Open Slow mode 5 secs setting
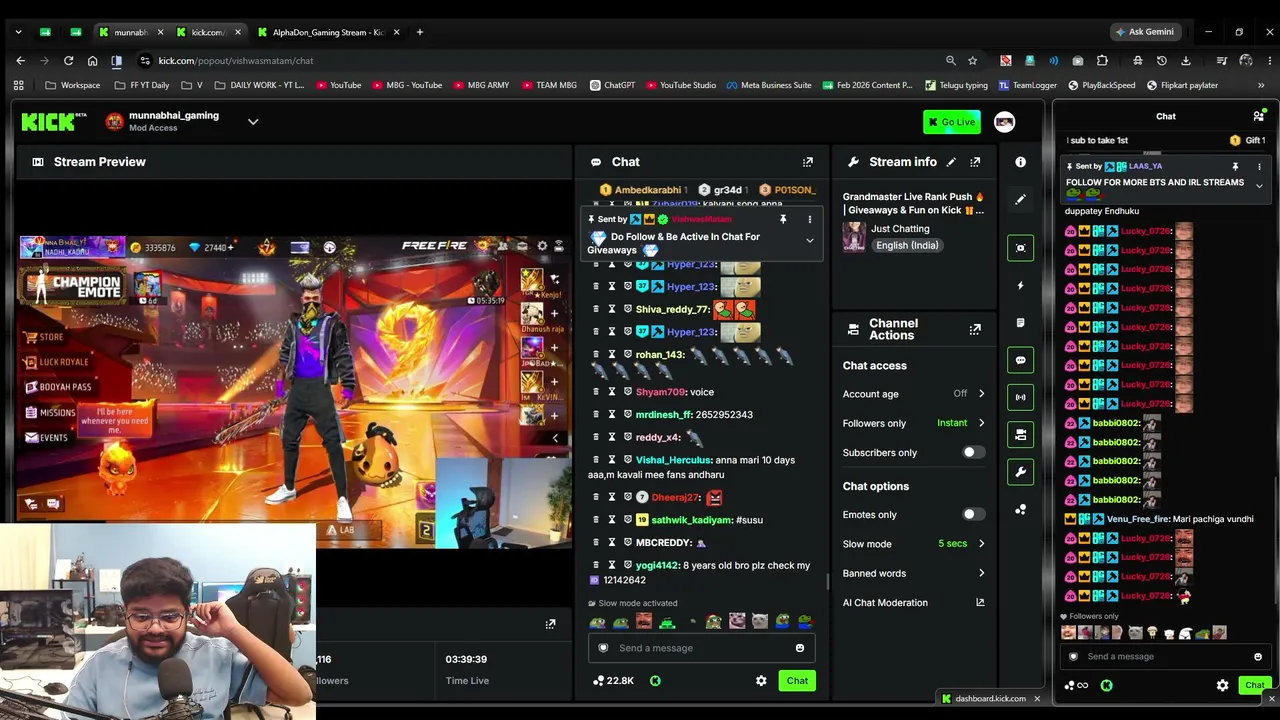Screen dimensions: 1280x720 point(914,544)
